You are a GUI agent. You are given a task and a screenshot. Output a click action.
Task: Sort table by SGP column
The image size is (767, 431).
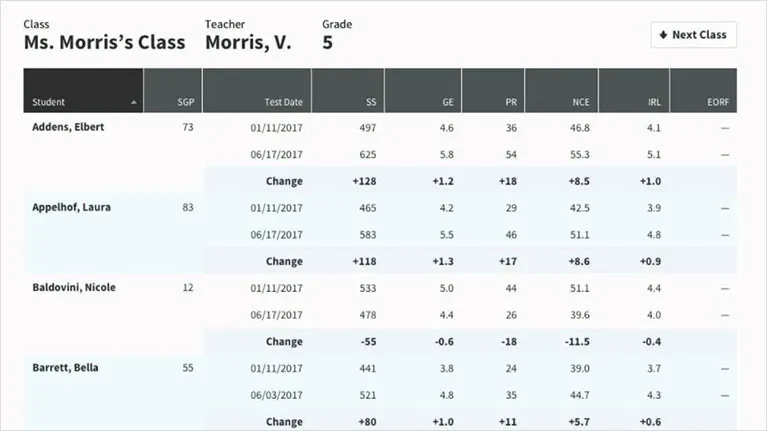173,91
